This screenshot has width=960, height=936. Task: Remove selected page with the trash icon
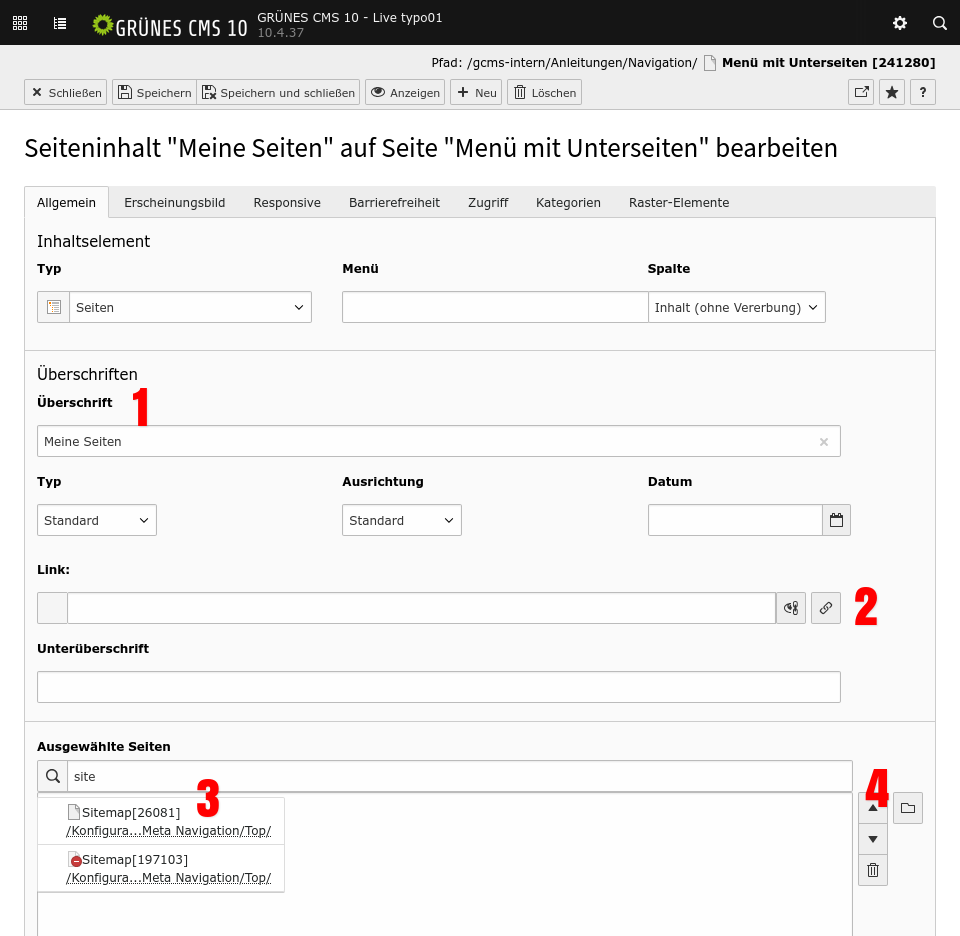pos(873,870)
